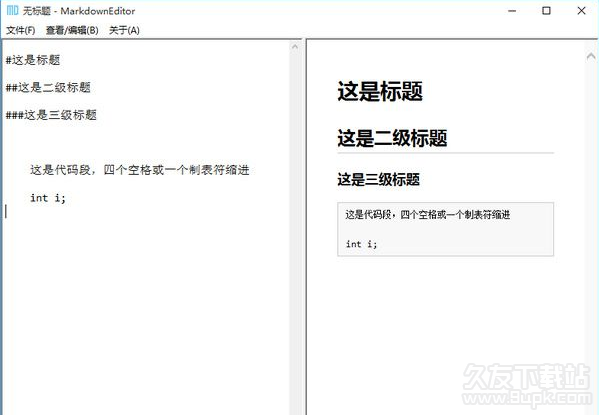Viewport: 599px width, 415px height.
Task: Place cursor in '#这是标题' source line
Action: 33,60
